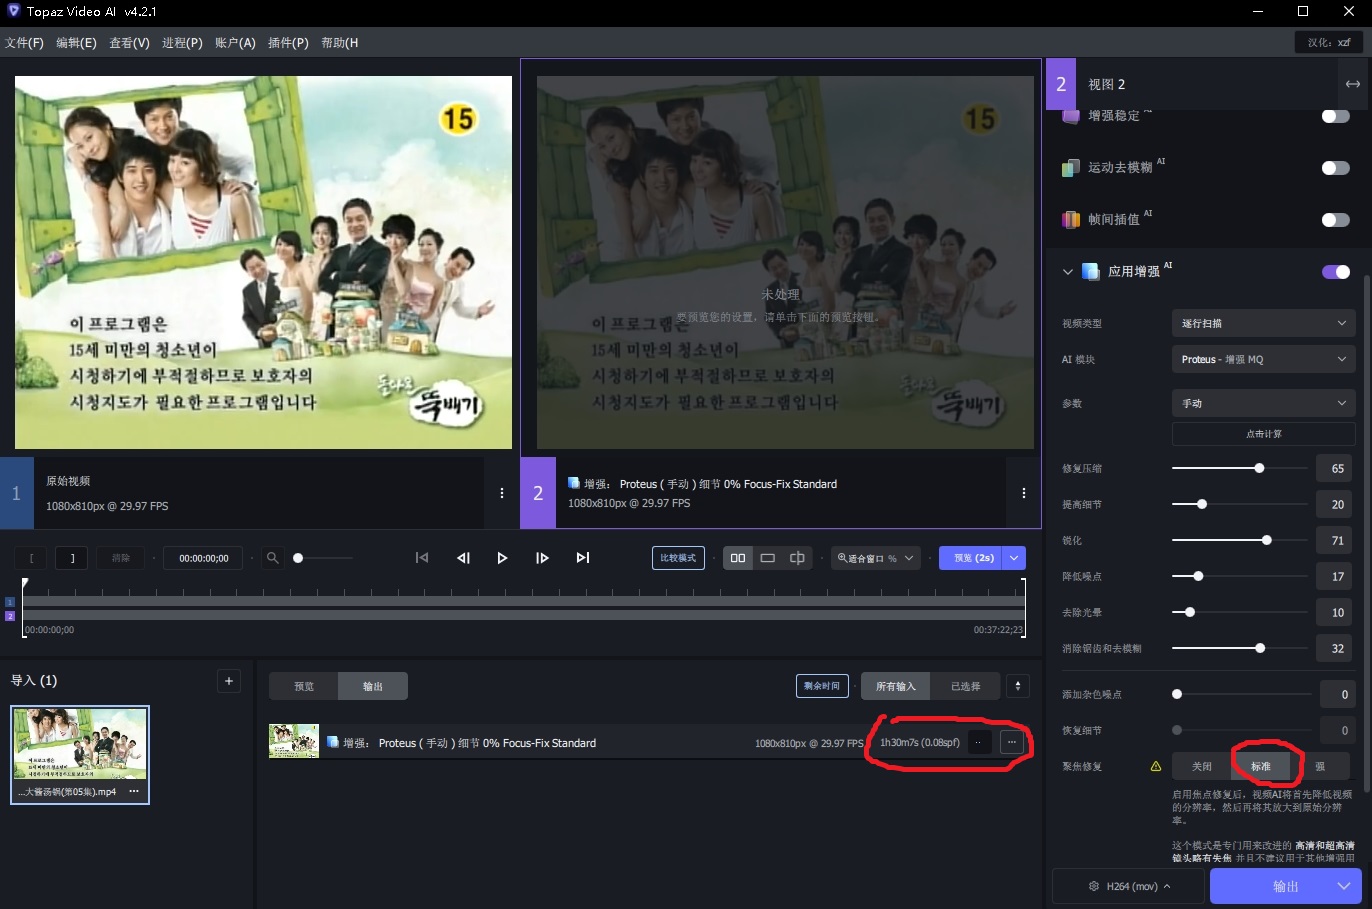This screenshot has width=1372, height=909.
Task: Toggle the 增强稳定 switch
Action: pyautogui.click(x=1335, y=116)
